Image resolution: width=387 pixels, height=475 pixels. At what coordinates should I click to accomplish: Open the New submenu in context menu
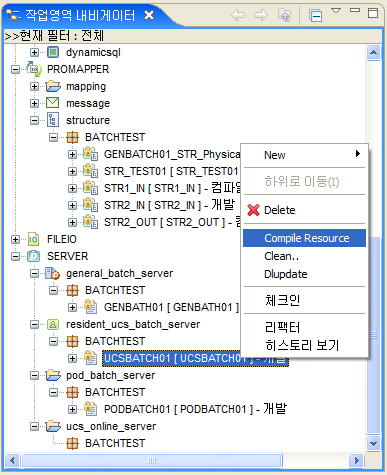(x=305, y=155)
